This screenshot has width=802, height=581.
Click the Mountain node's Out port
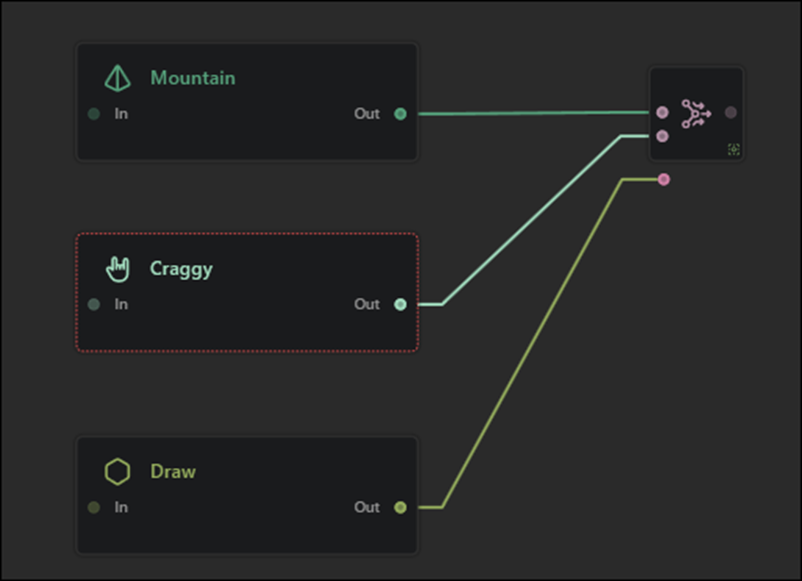pos(400,114)
